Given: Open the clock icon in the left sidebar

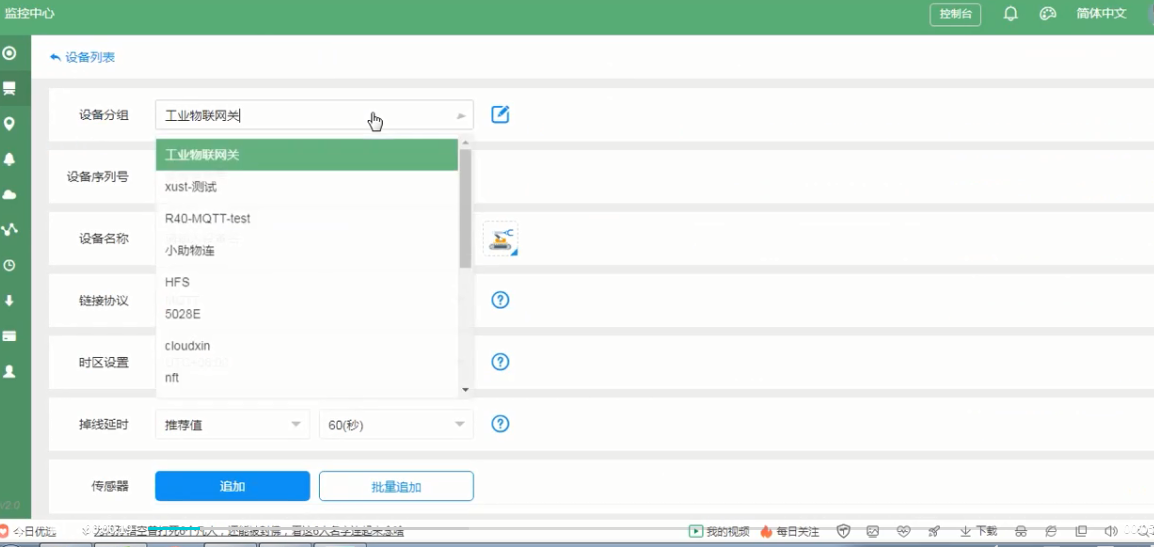Looking at the screenshot, I should [10, 265].
